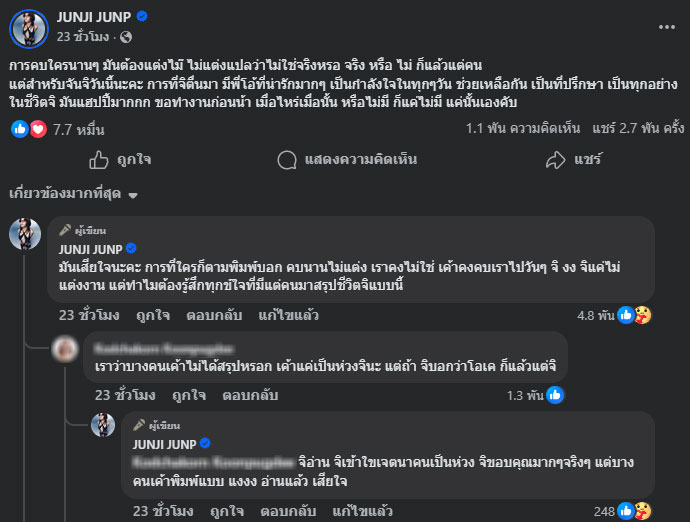
Task: Click แก้ไขแล้ว on the first author comment
Action: point(288,315)
